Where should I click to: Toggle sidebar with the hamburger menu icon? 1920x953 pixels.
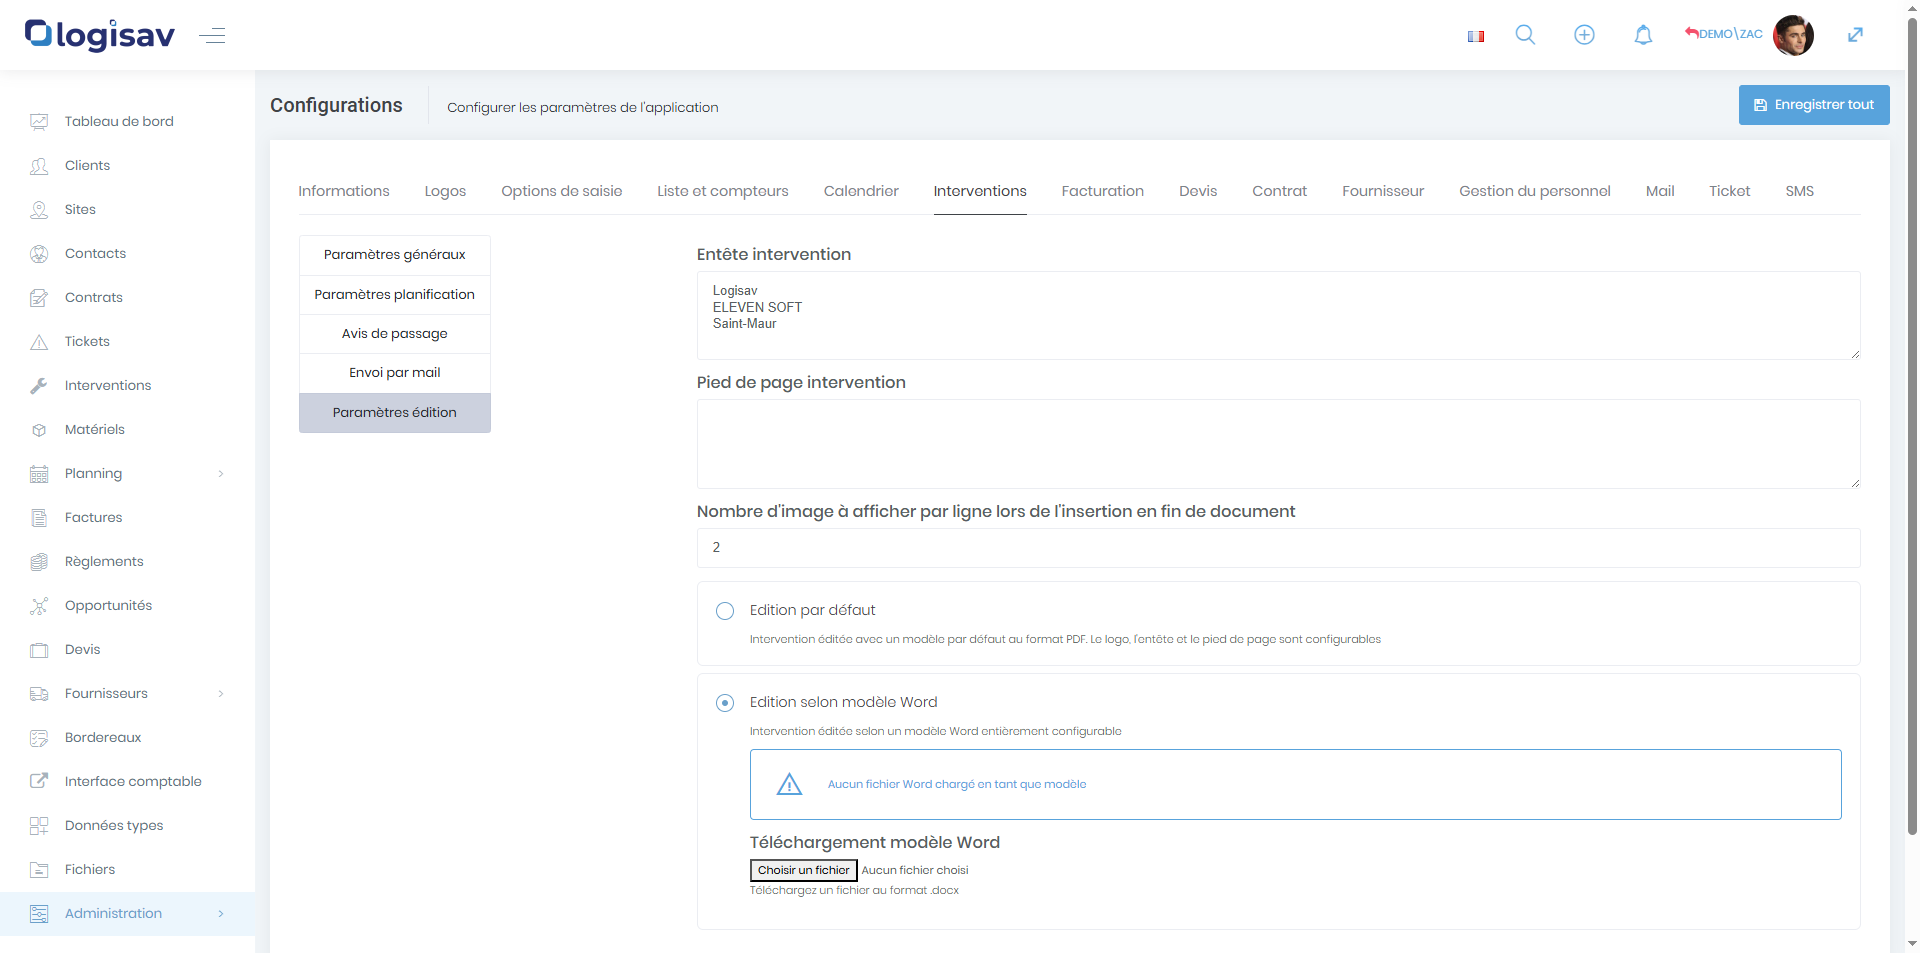pyautogui.click(x=212, y=36)
